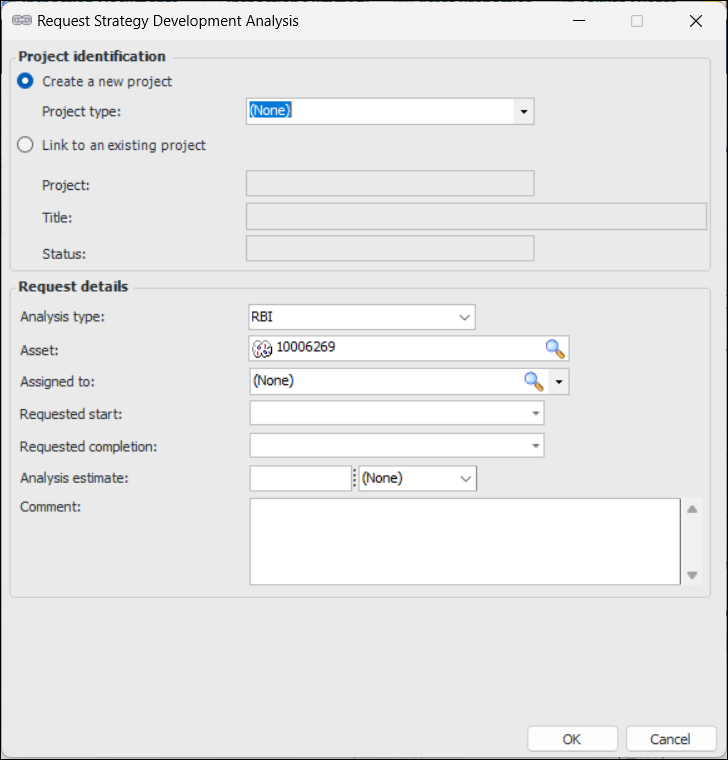Close the Request Strategy Development Analysis dialog
The height and width of the screenshot is (760, 728).
tap(695, 21)
